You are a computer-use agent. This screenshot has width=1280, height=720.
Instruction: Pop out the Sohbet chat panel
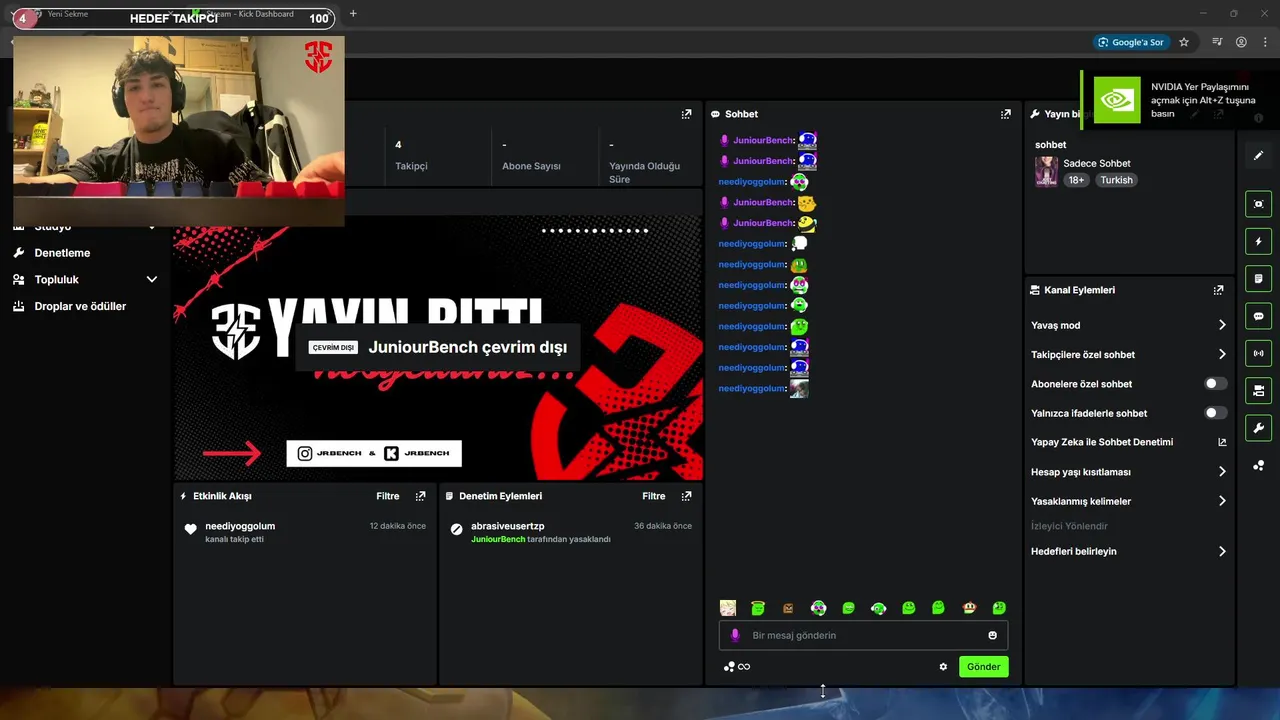click(x=1006, y=114)
